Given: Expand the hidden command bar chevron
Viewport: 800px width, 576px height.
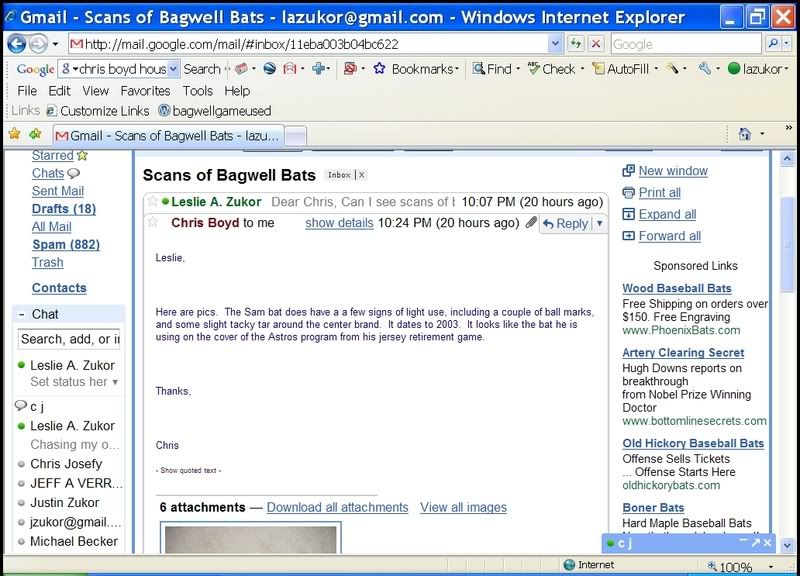Looking at the screenshot, I should (x=789, y=128).
